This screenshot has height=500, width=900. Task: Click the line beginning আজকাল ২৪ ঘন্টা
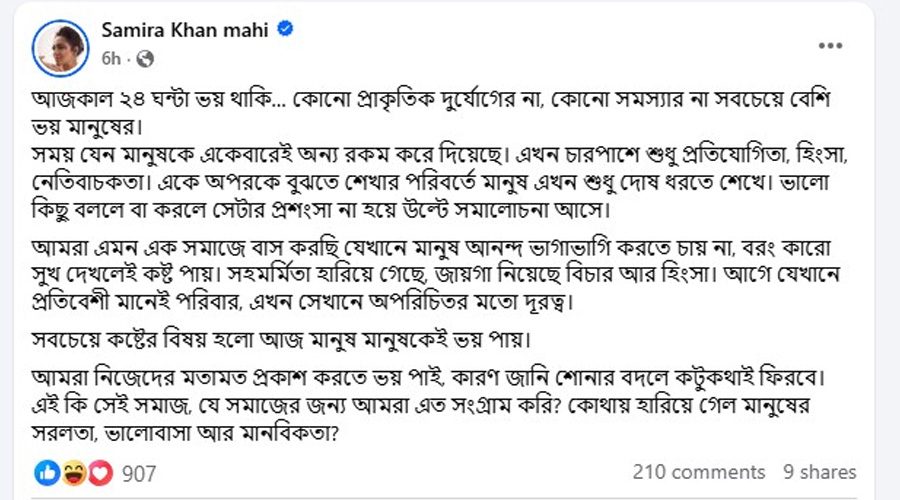(431, 100)
